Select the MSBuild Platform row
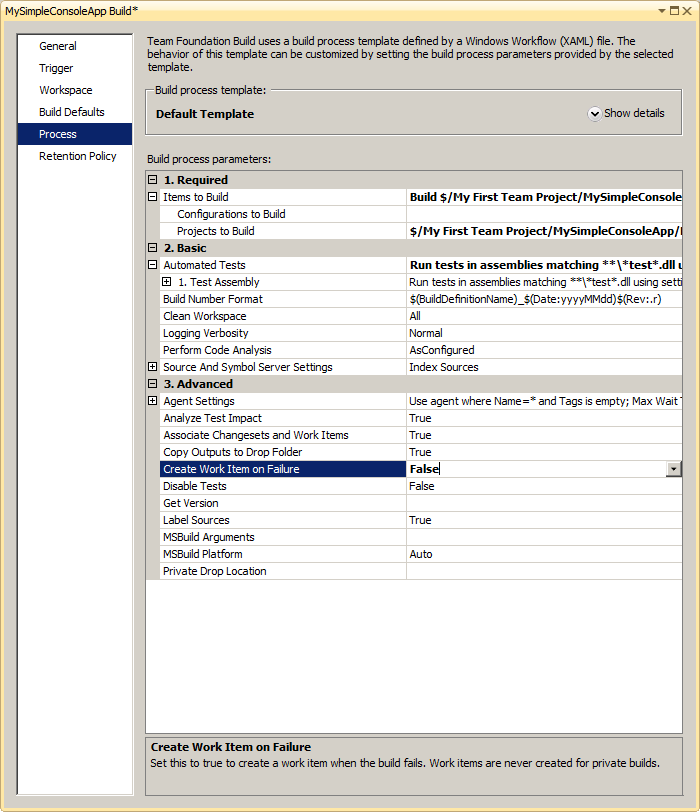This screenshot has height=812, width=700. click(x=283, y=555)
